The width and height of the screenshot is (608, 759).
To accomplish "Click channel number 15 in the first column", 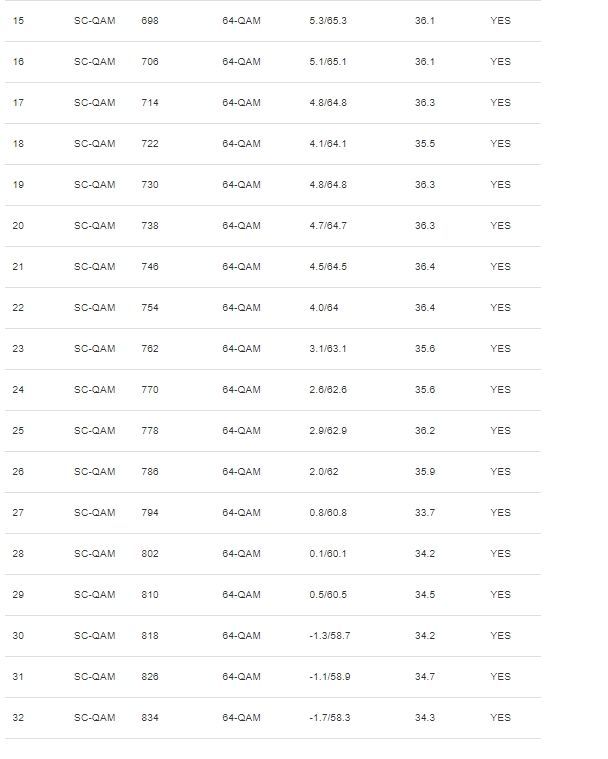I will [x=18, y=21].
